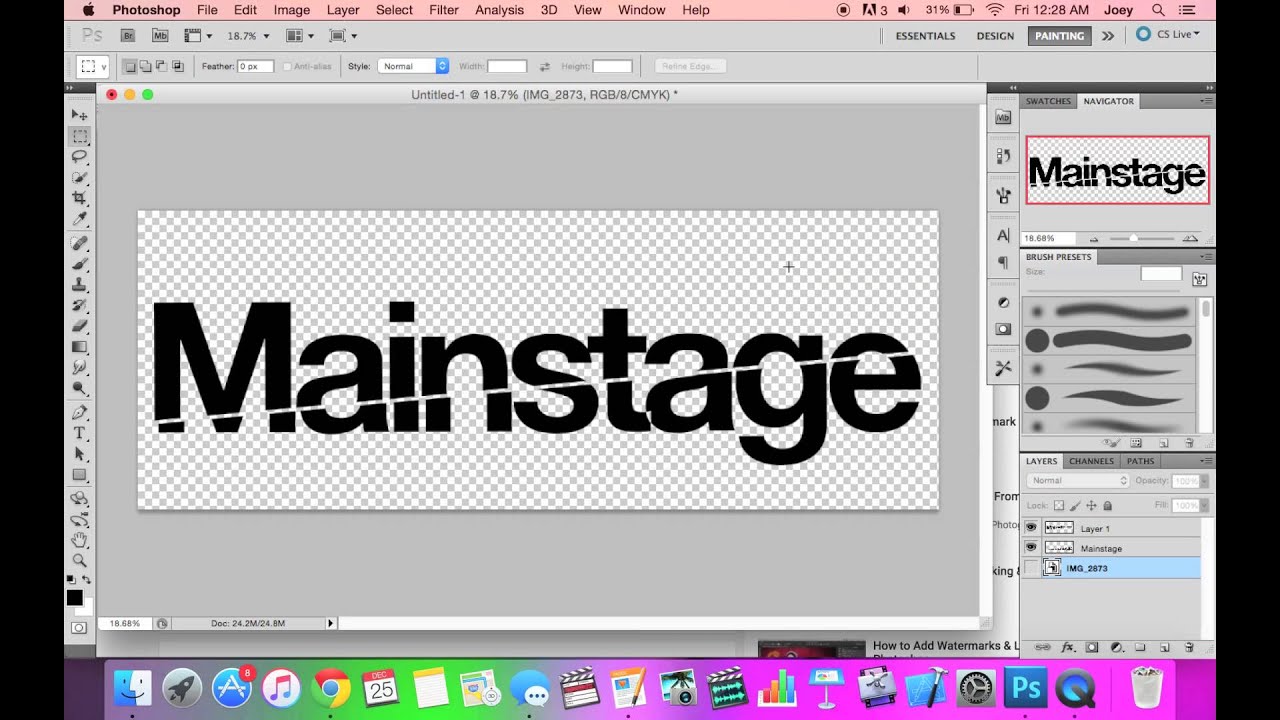The width and height of the screenshot is (1280, 720).
Task: Open the Paragraph panel icon in dock
Action: pyautogui.click(x=1004, y=263)
